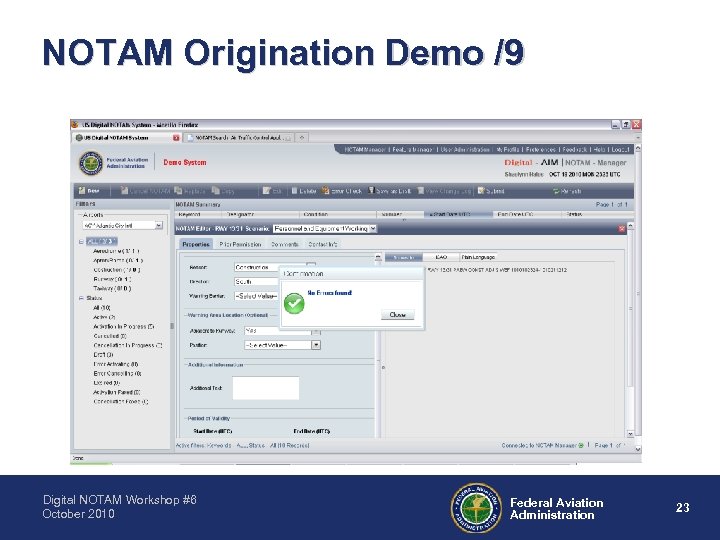Open the Feedback top link
Screen dimensions: 720x540
(574, 150)
